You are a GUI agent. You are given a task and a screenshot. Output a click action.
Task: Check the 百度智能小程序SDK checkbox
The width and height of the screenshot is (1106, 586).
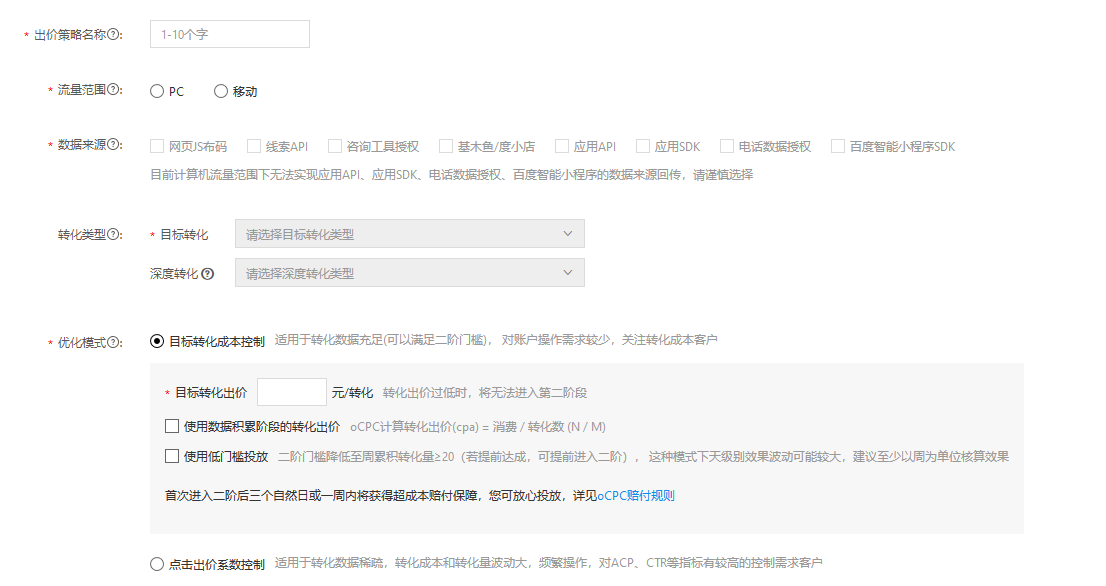click(838, 146)
